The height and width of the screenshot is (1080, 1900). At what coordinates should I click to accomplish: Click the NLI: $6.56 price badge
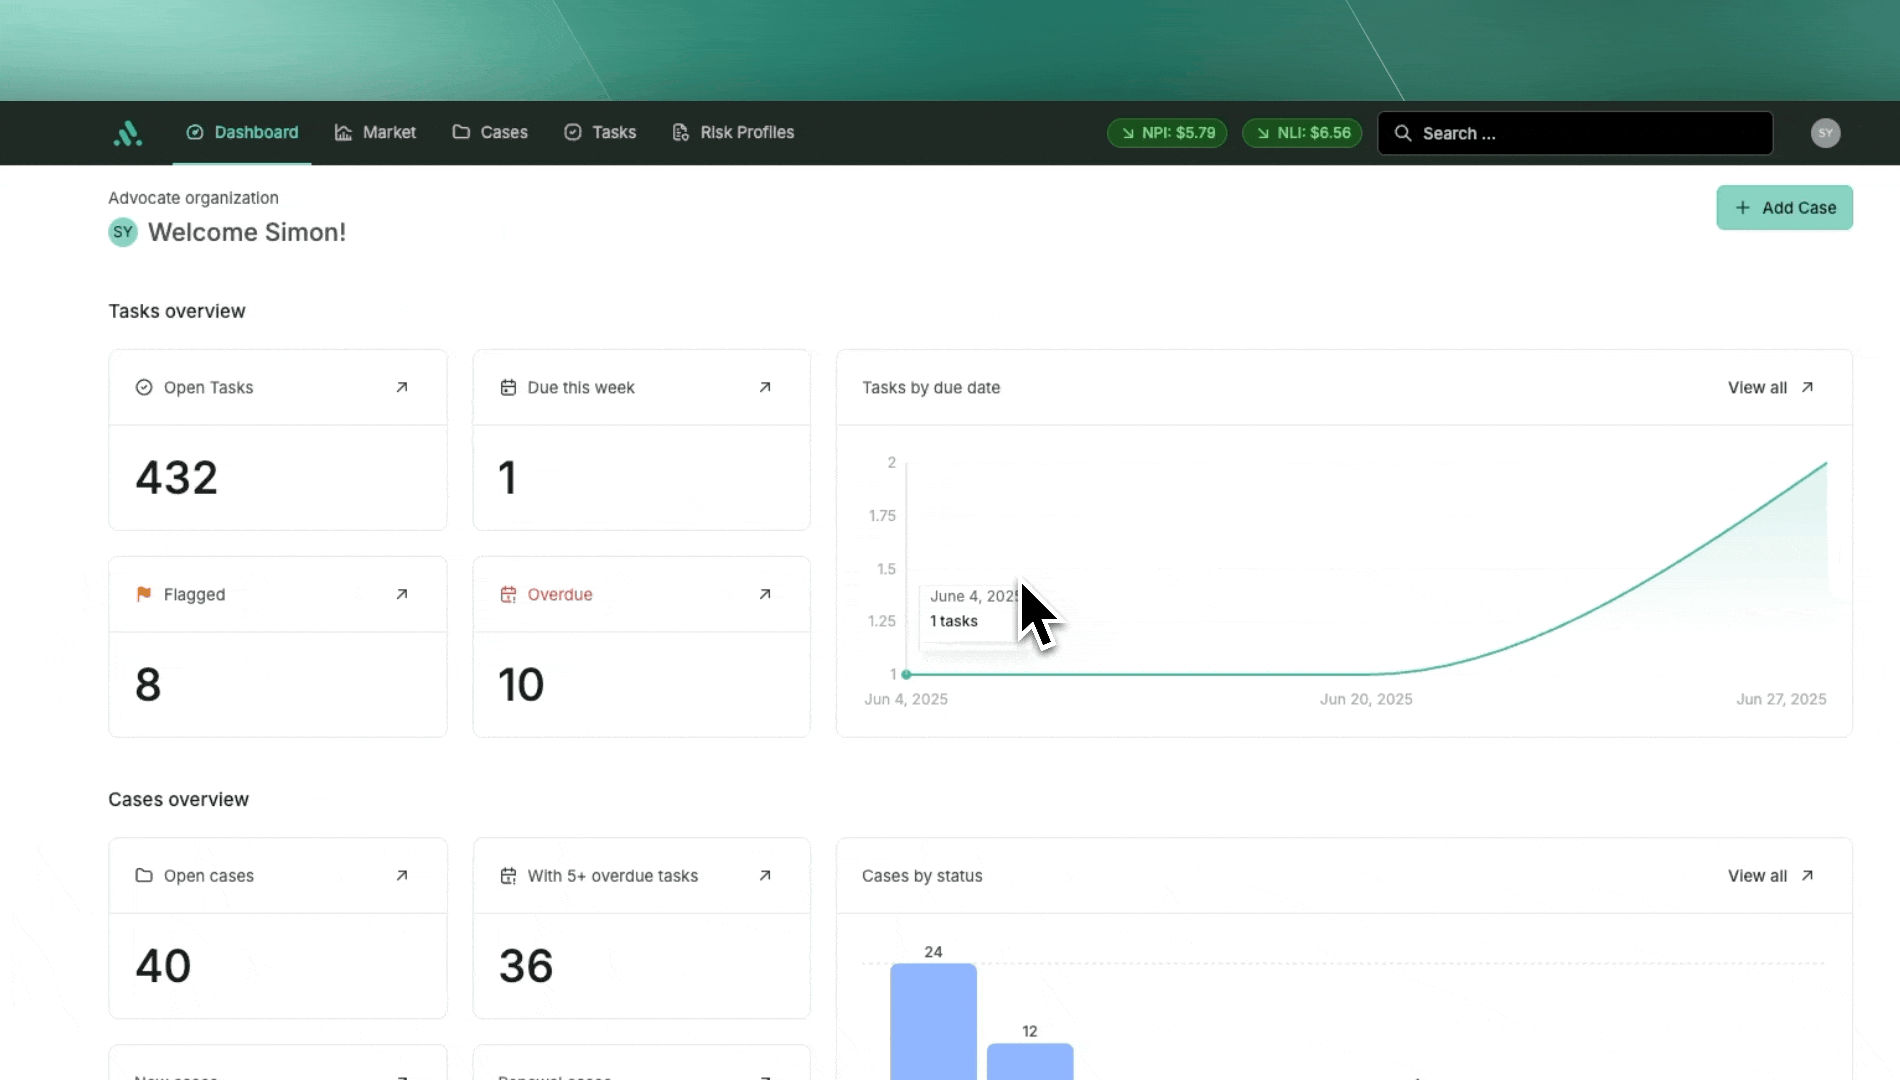coord(1302,133)
